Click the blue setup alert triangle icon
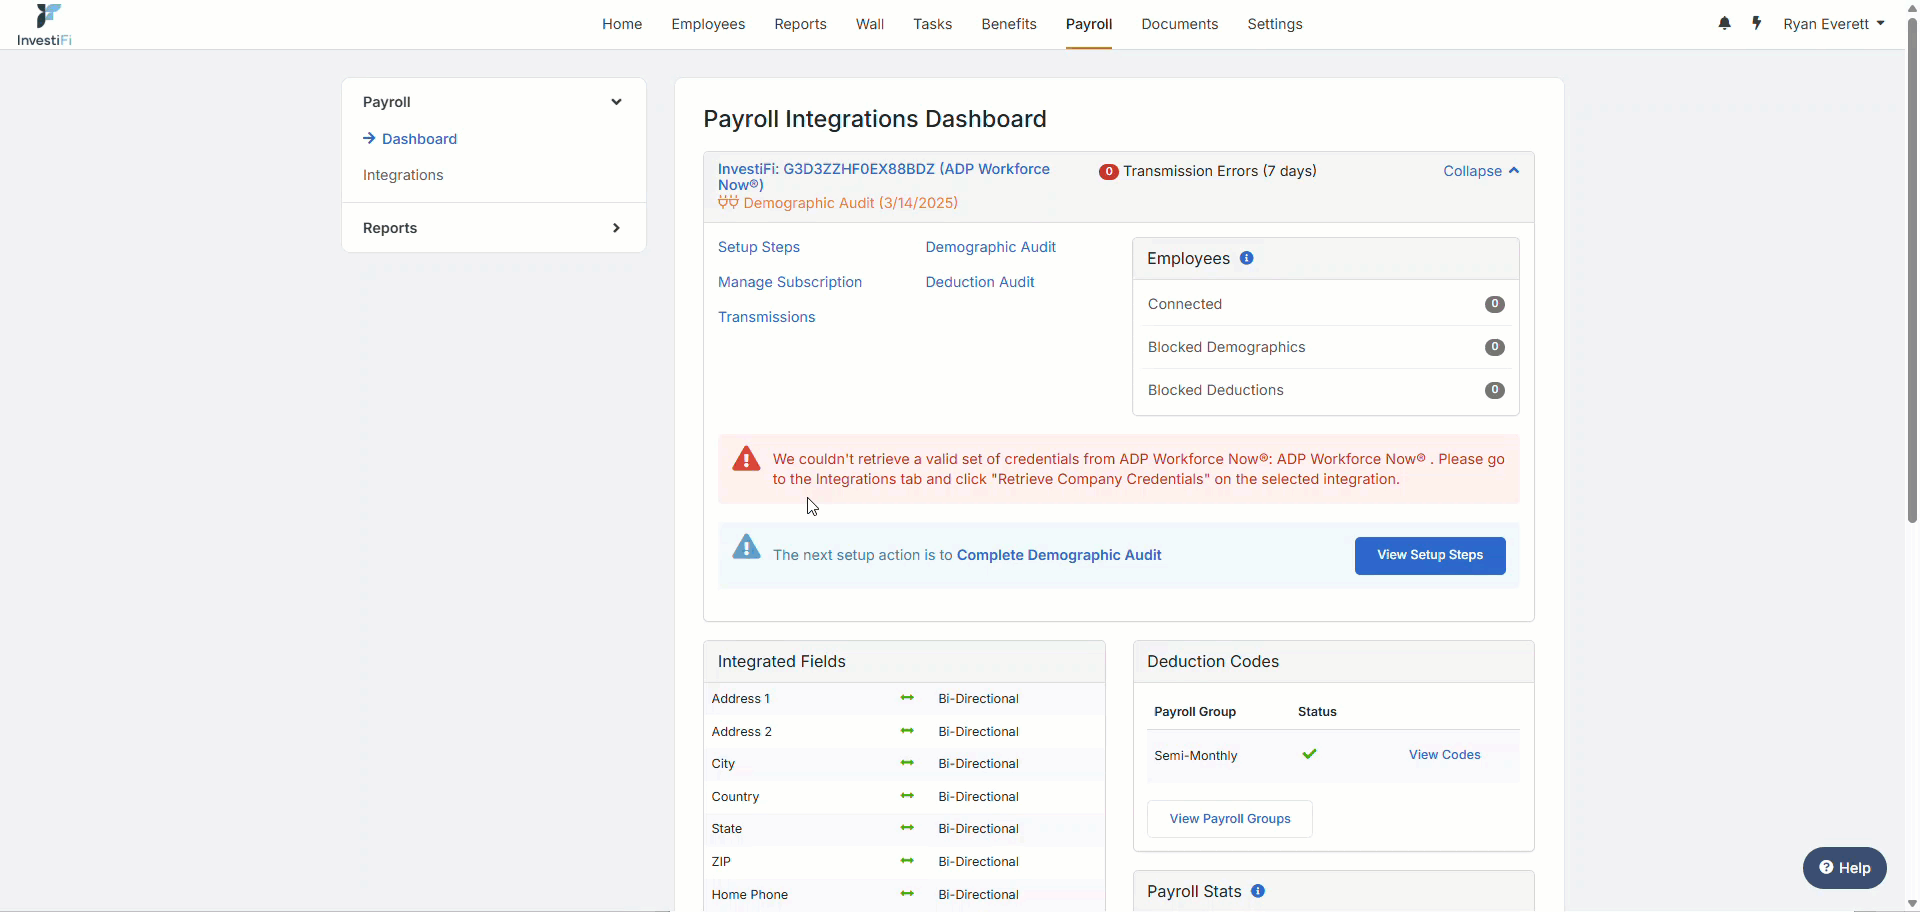Screen dimensions: 1920x912 (x=746, y=547)
